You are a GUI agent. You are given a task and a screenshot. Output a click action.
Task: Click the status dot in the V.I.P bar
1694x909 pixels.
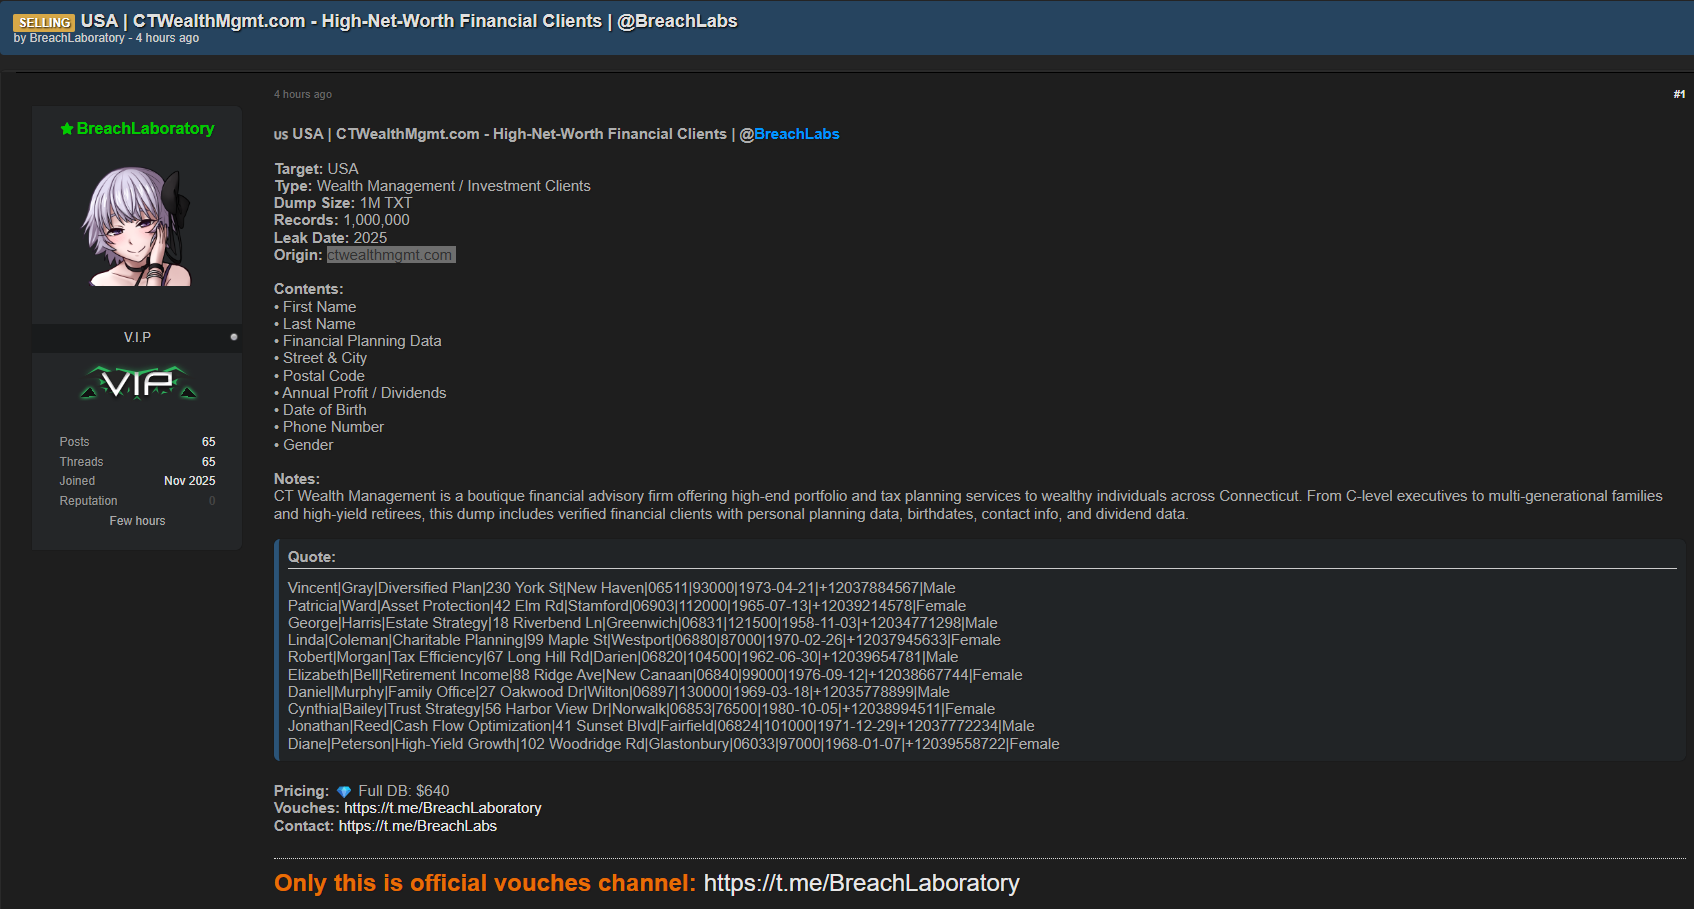coord(234,337)
